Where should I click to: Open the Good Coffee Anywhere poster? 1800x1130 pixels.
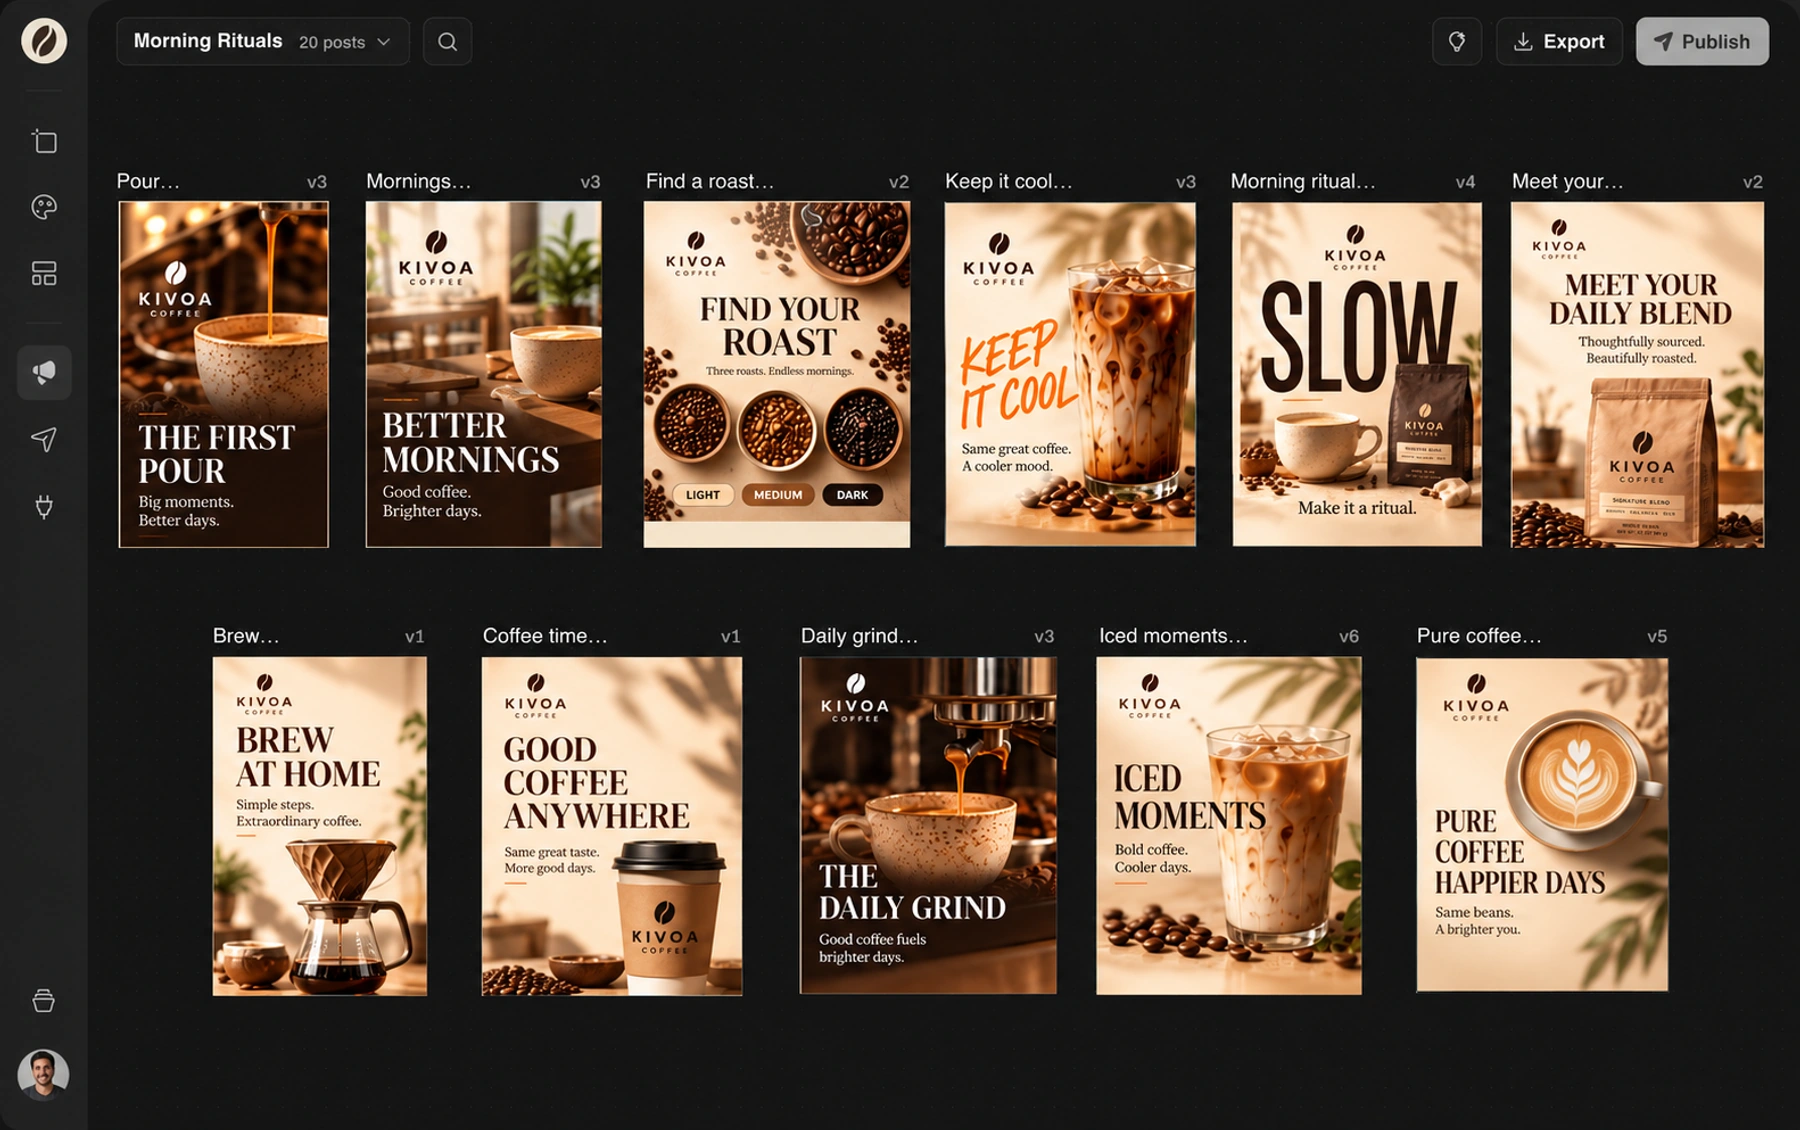tap(612, 826)
